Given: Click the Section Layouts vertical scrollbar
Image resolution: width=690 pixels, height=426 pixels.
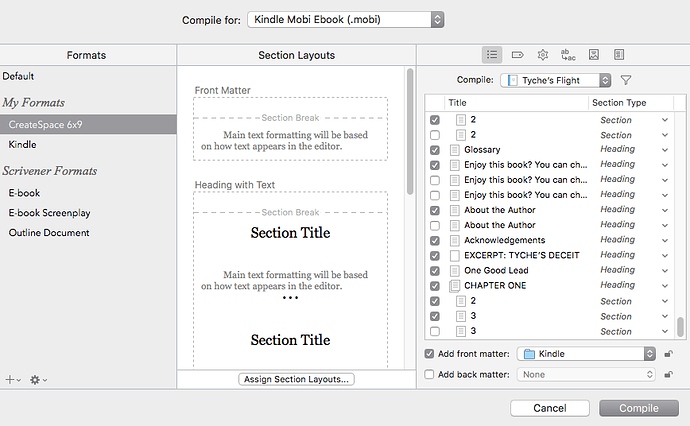Looking at the screenshot, I should pyautogui.click(x=410, y=131).
